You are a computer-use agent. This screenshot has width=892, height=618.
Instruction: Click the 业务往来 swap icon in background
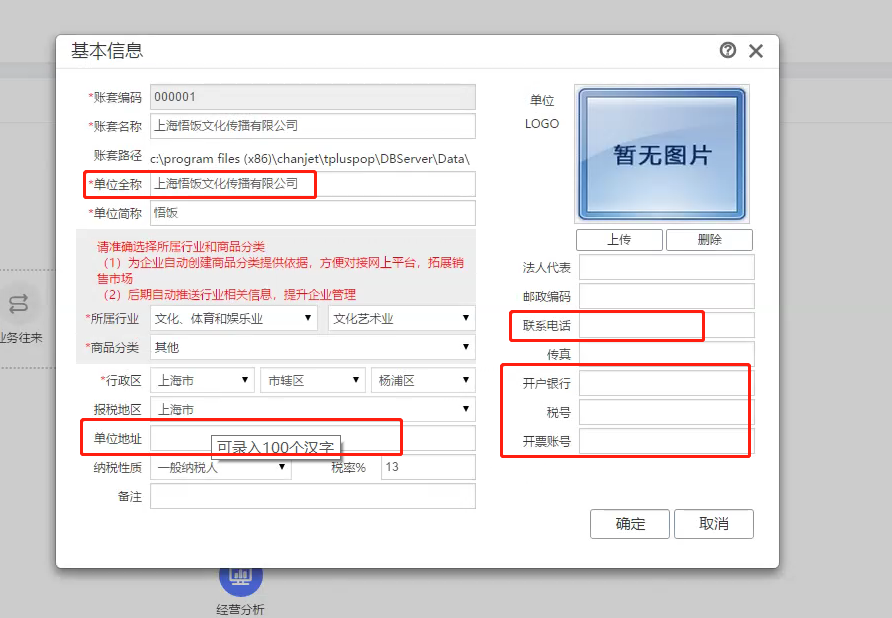[x=18, y=303]
